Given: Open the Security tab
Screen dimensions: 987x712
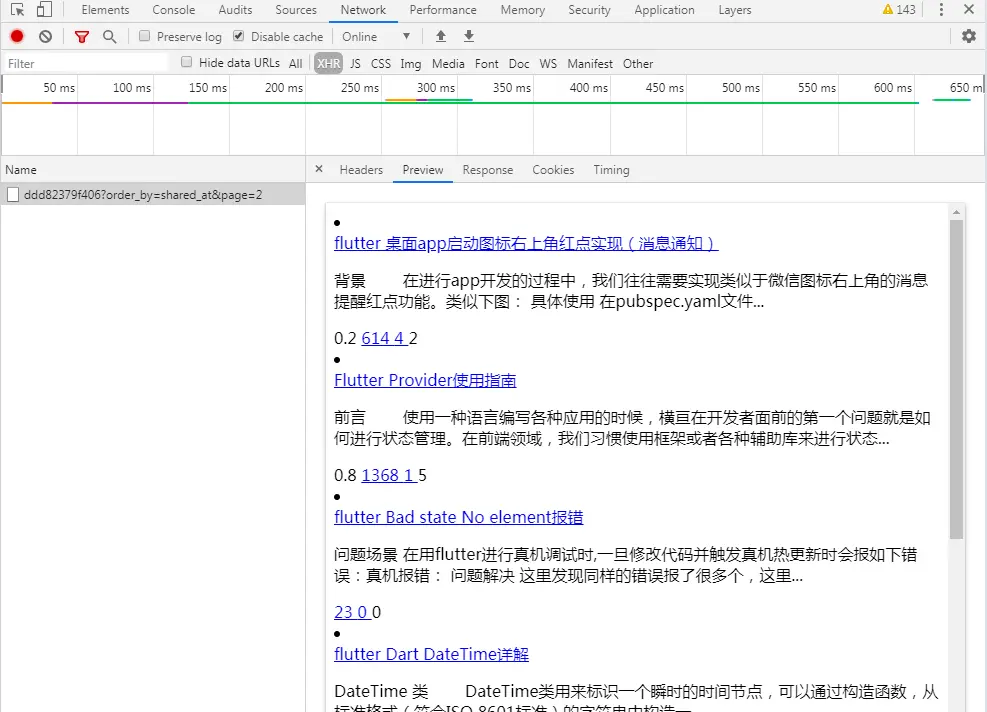Looking at the screenshot, I should click(x=589, y=10).
